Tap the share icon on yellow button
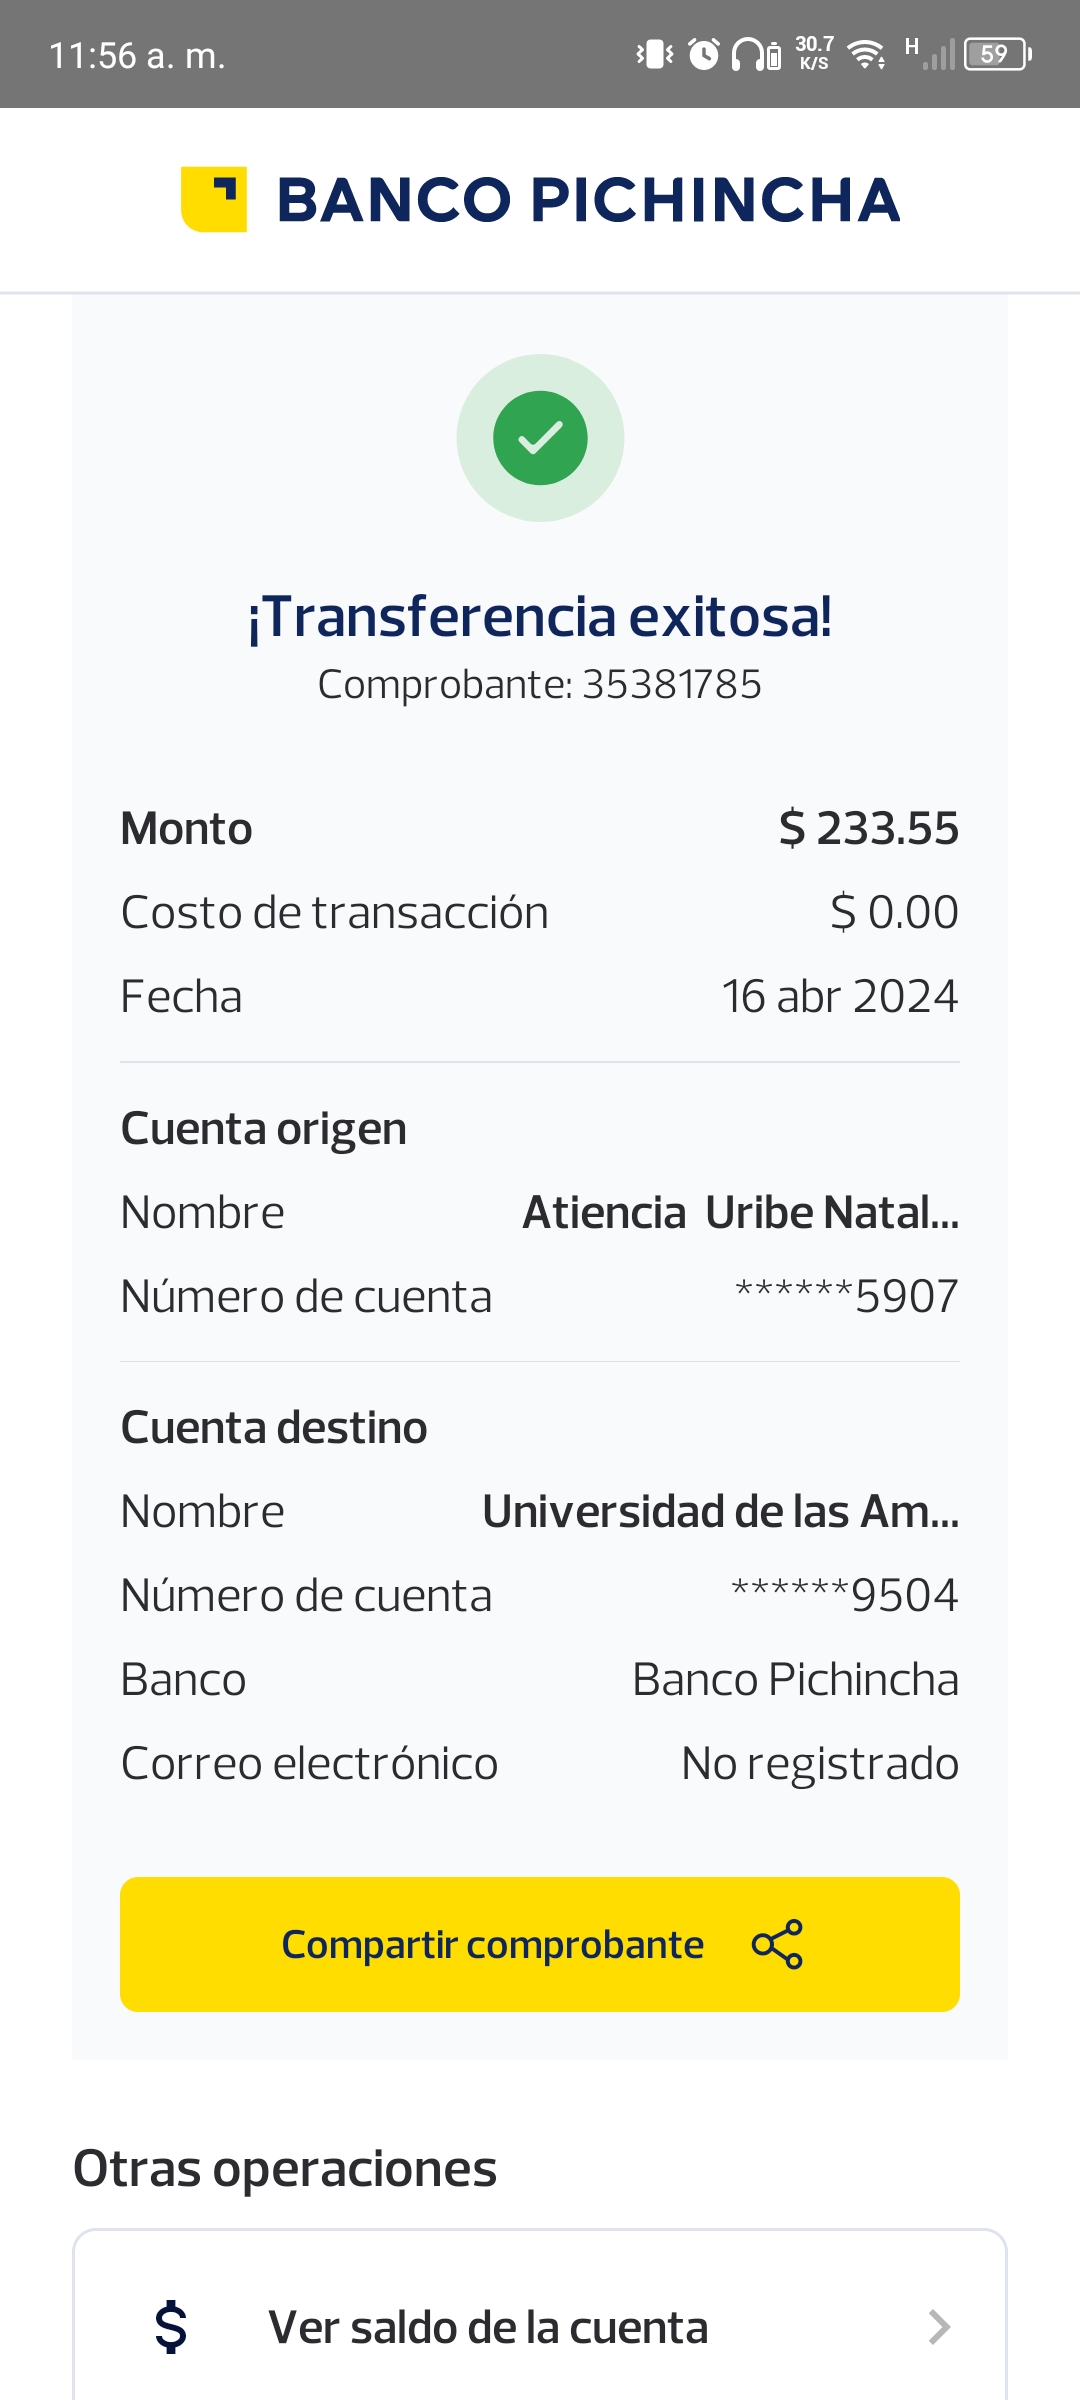Image resolution: width=1080 pixels, height=2400 pixels. pyautogui.click(x=777, y=1944)
